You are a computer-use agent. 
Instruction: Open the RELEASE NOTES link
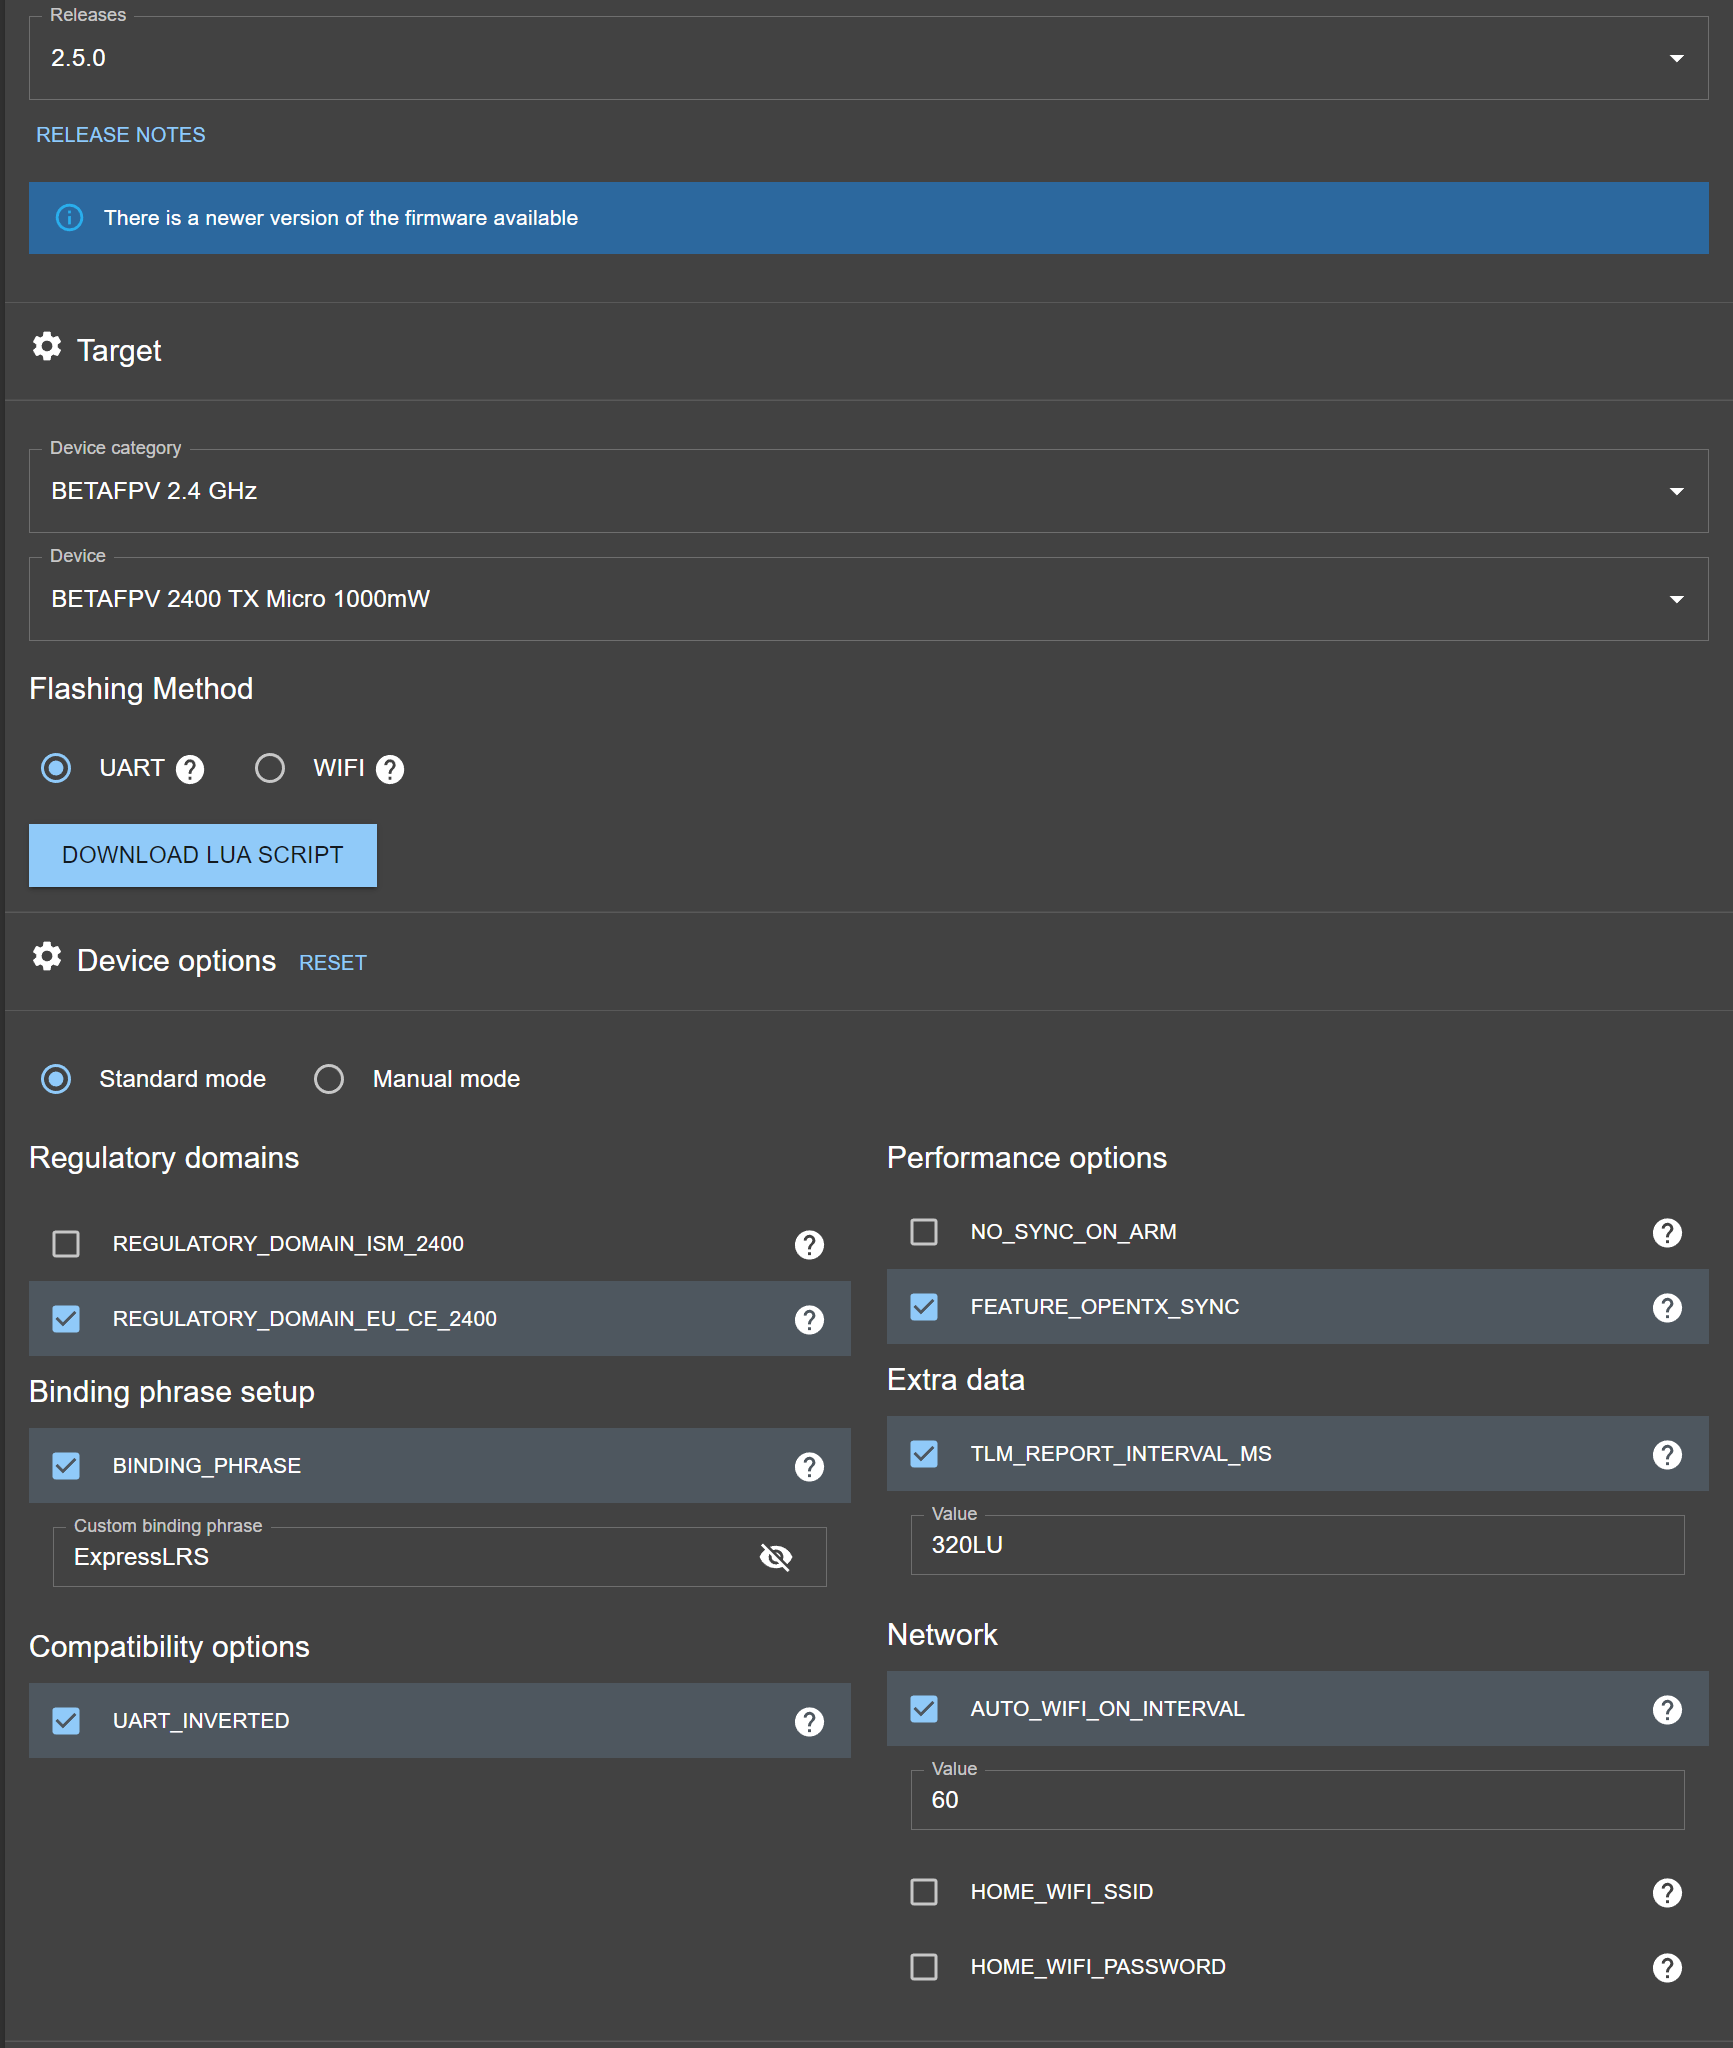[x=120, y=134]
